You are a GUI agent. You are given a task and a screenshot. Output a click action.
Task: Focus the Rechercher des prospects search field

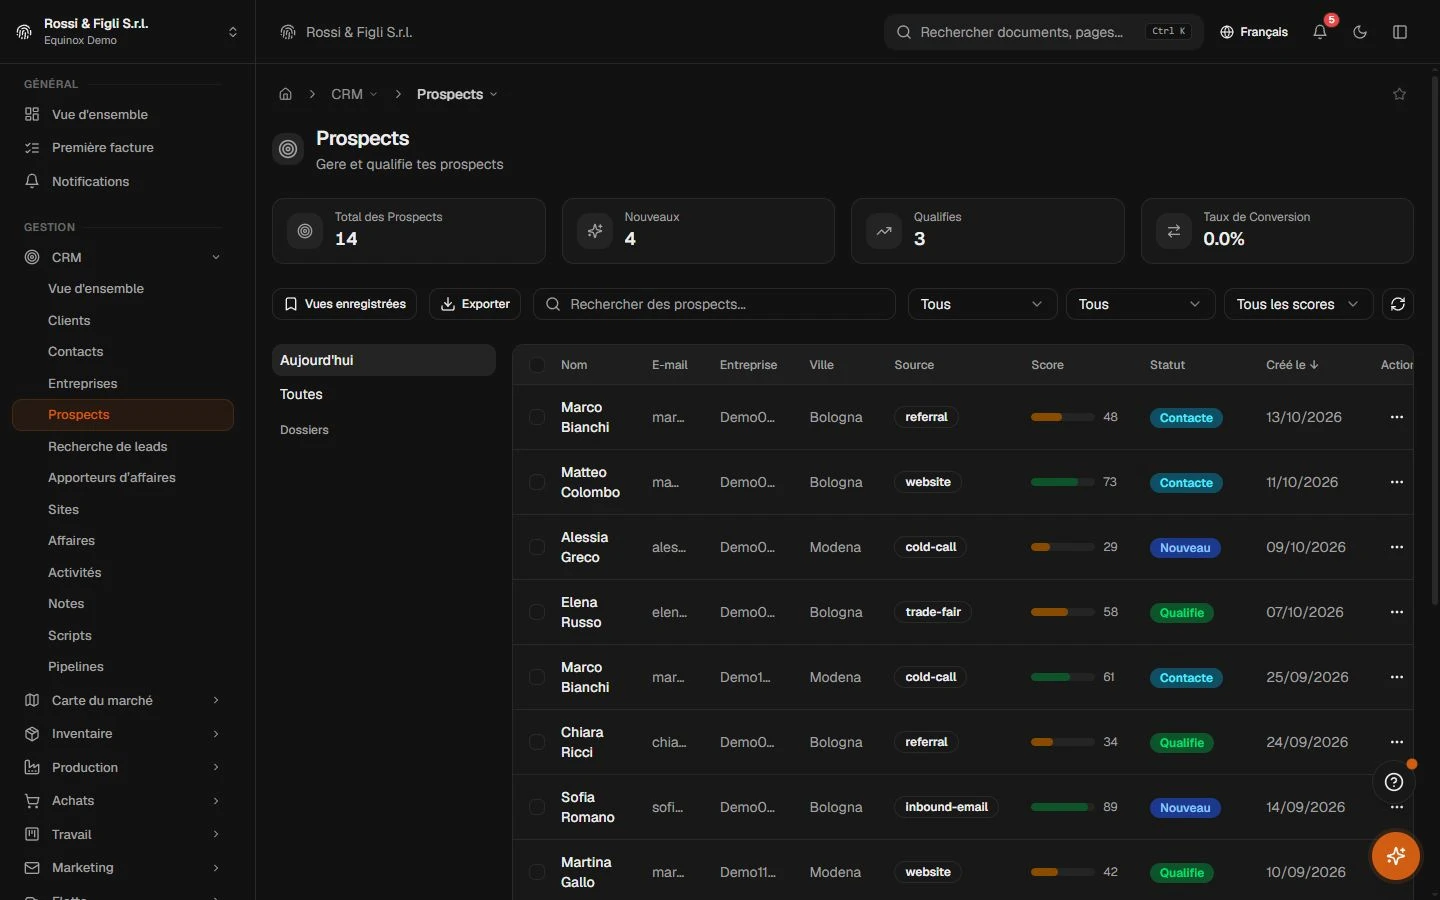coord(714,304)
